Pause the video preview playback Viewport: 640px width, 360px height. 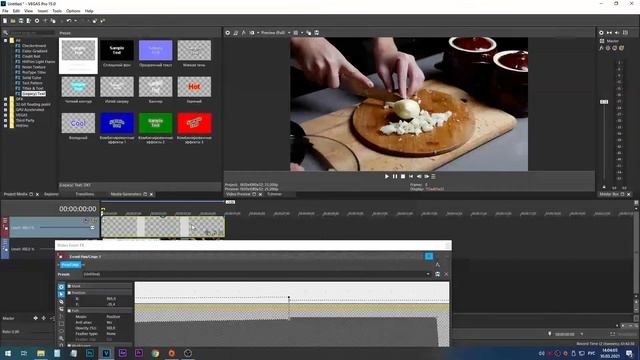[395, 176]
